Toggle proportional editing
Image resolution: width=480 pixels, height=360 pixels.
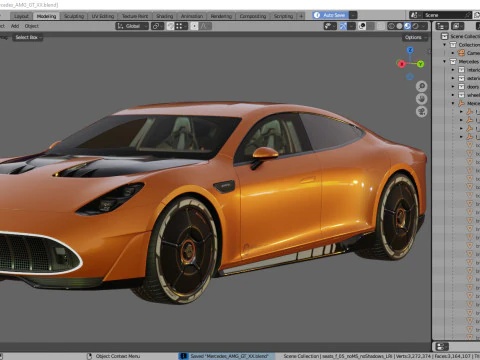click(x=194, y=26)
